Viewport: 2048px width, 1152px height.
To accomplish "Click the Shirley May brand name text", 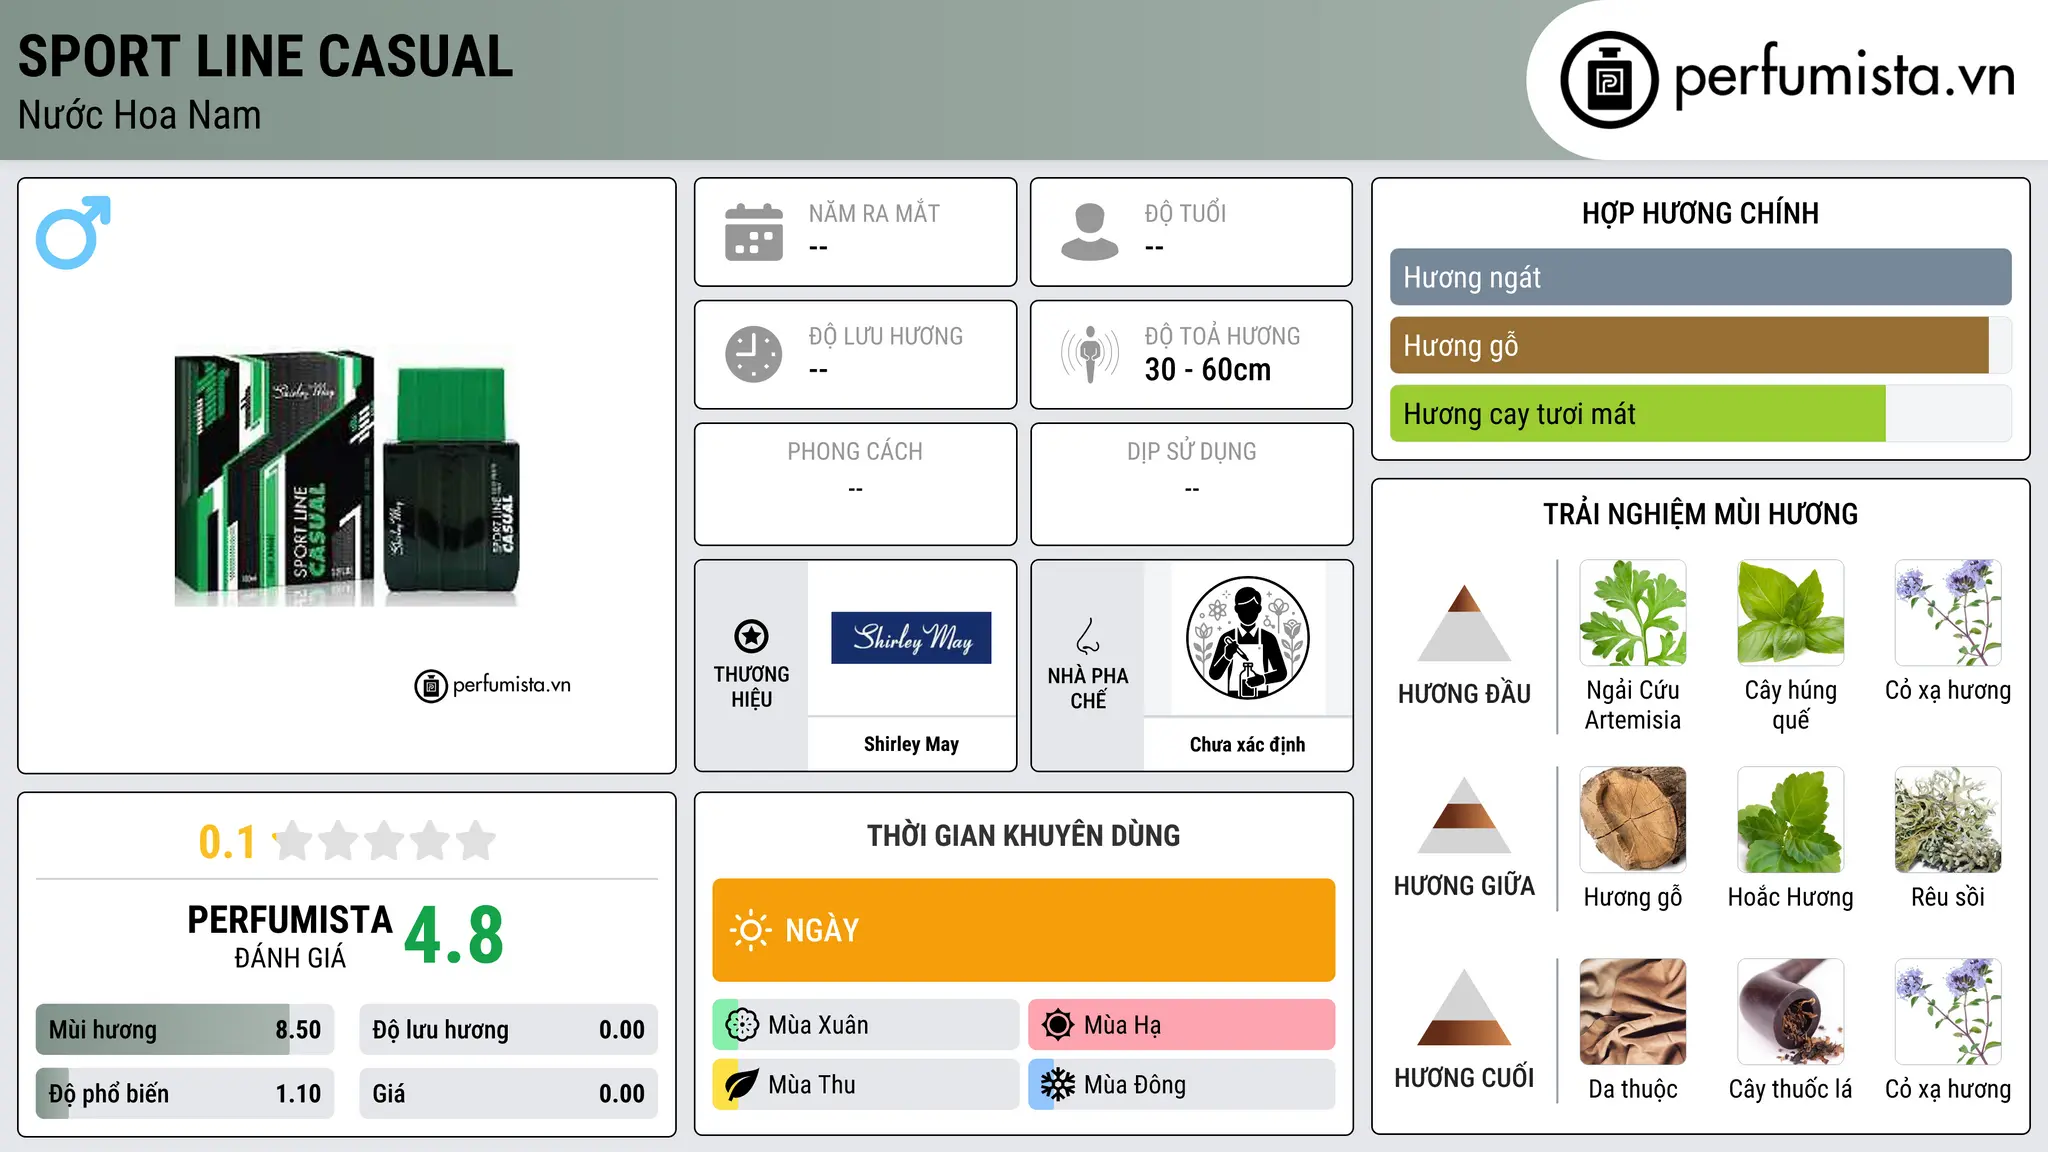I will [x=911, y=744].
